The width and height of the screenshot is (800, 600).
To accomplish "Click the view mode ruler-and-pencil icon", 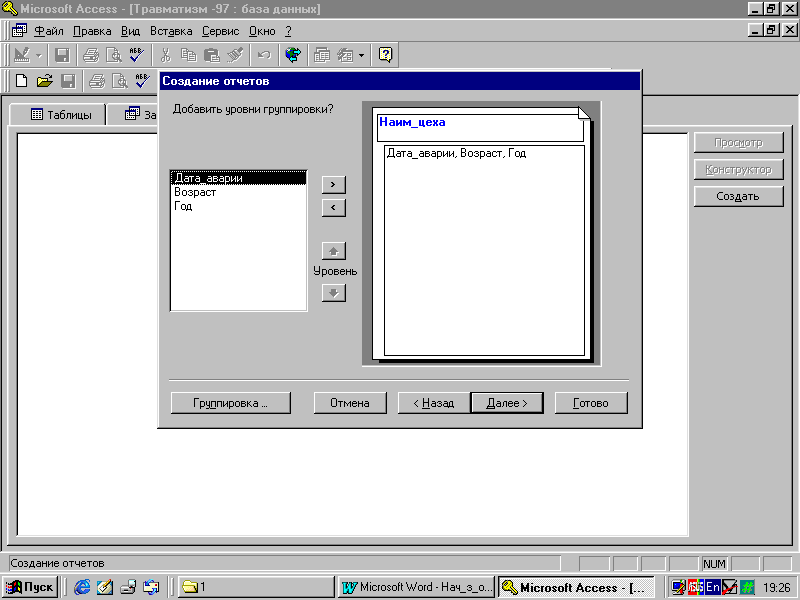I will [x=21, y=55].
